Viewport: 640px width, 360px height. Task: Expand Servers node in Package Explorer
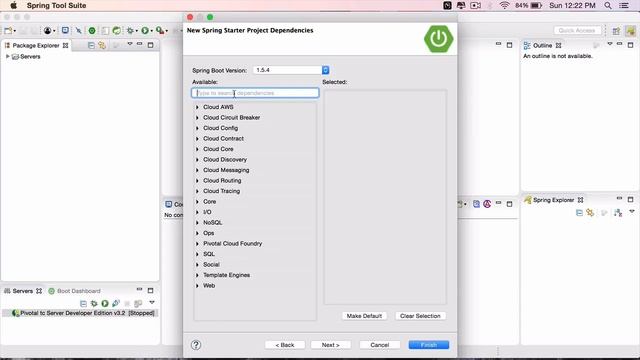pyautogui.click(x=7, y=56)
